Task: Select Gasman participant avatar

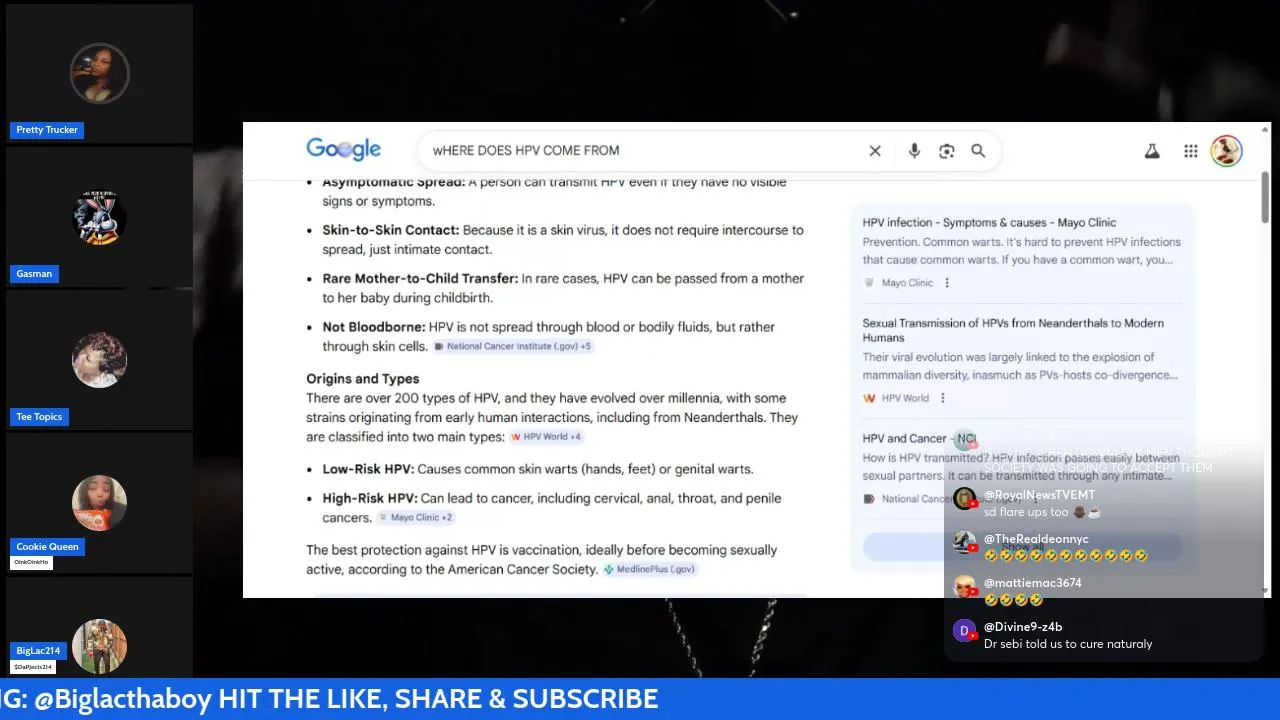Action: [99, 217]
